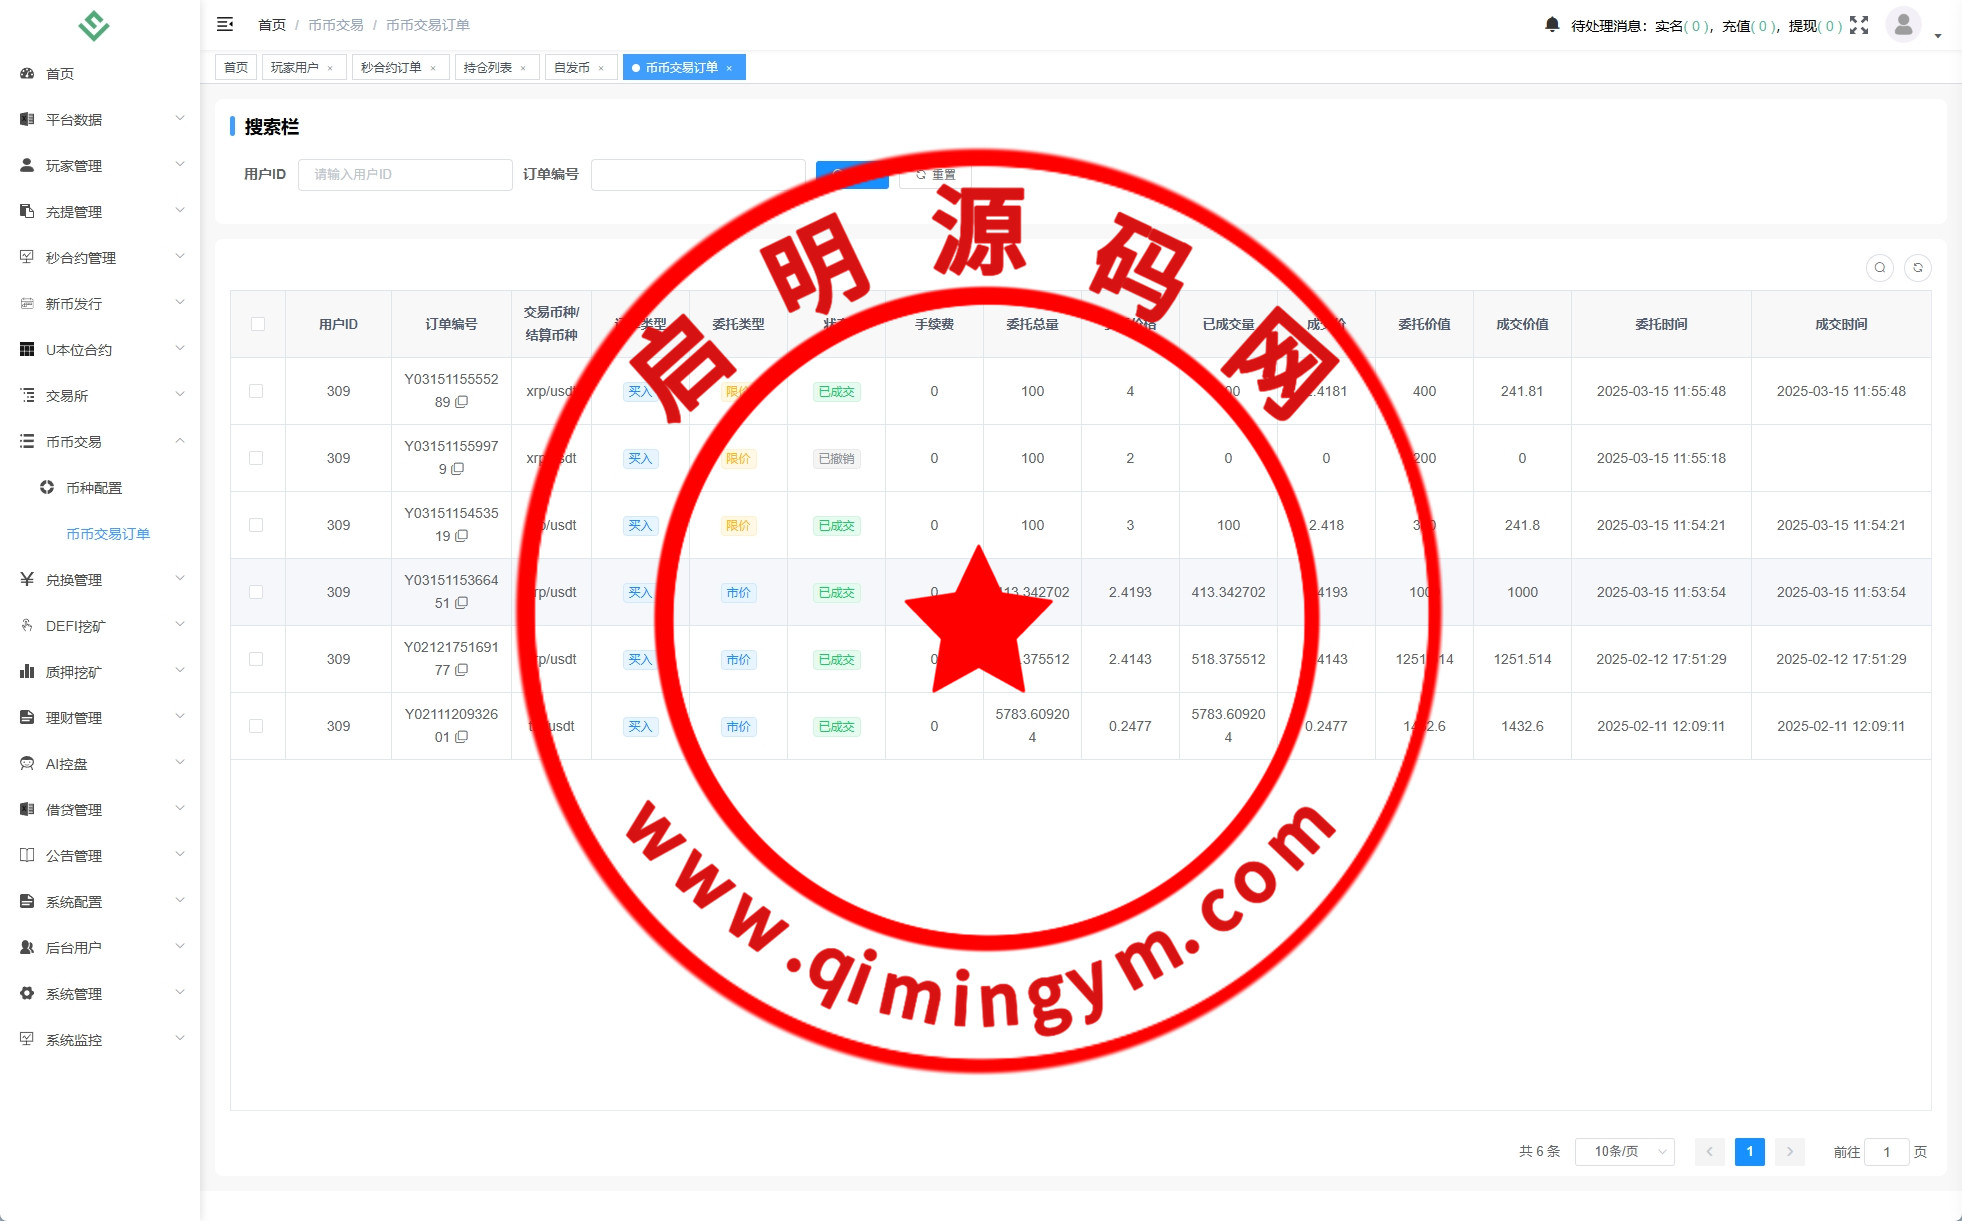Click the 首页 breadcrumb link

[271, 25]
